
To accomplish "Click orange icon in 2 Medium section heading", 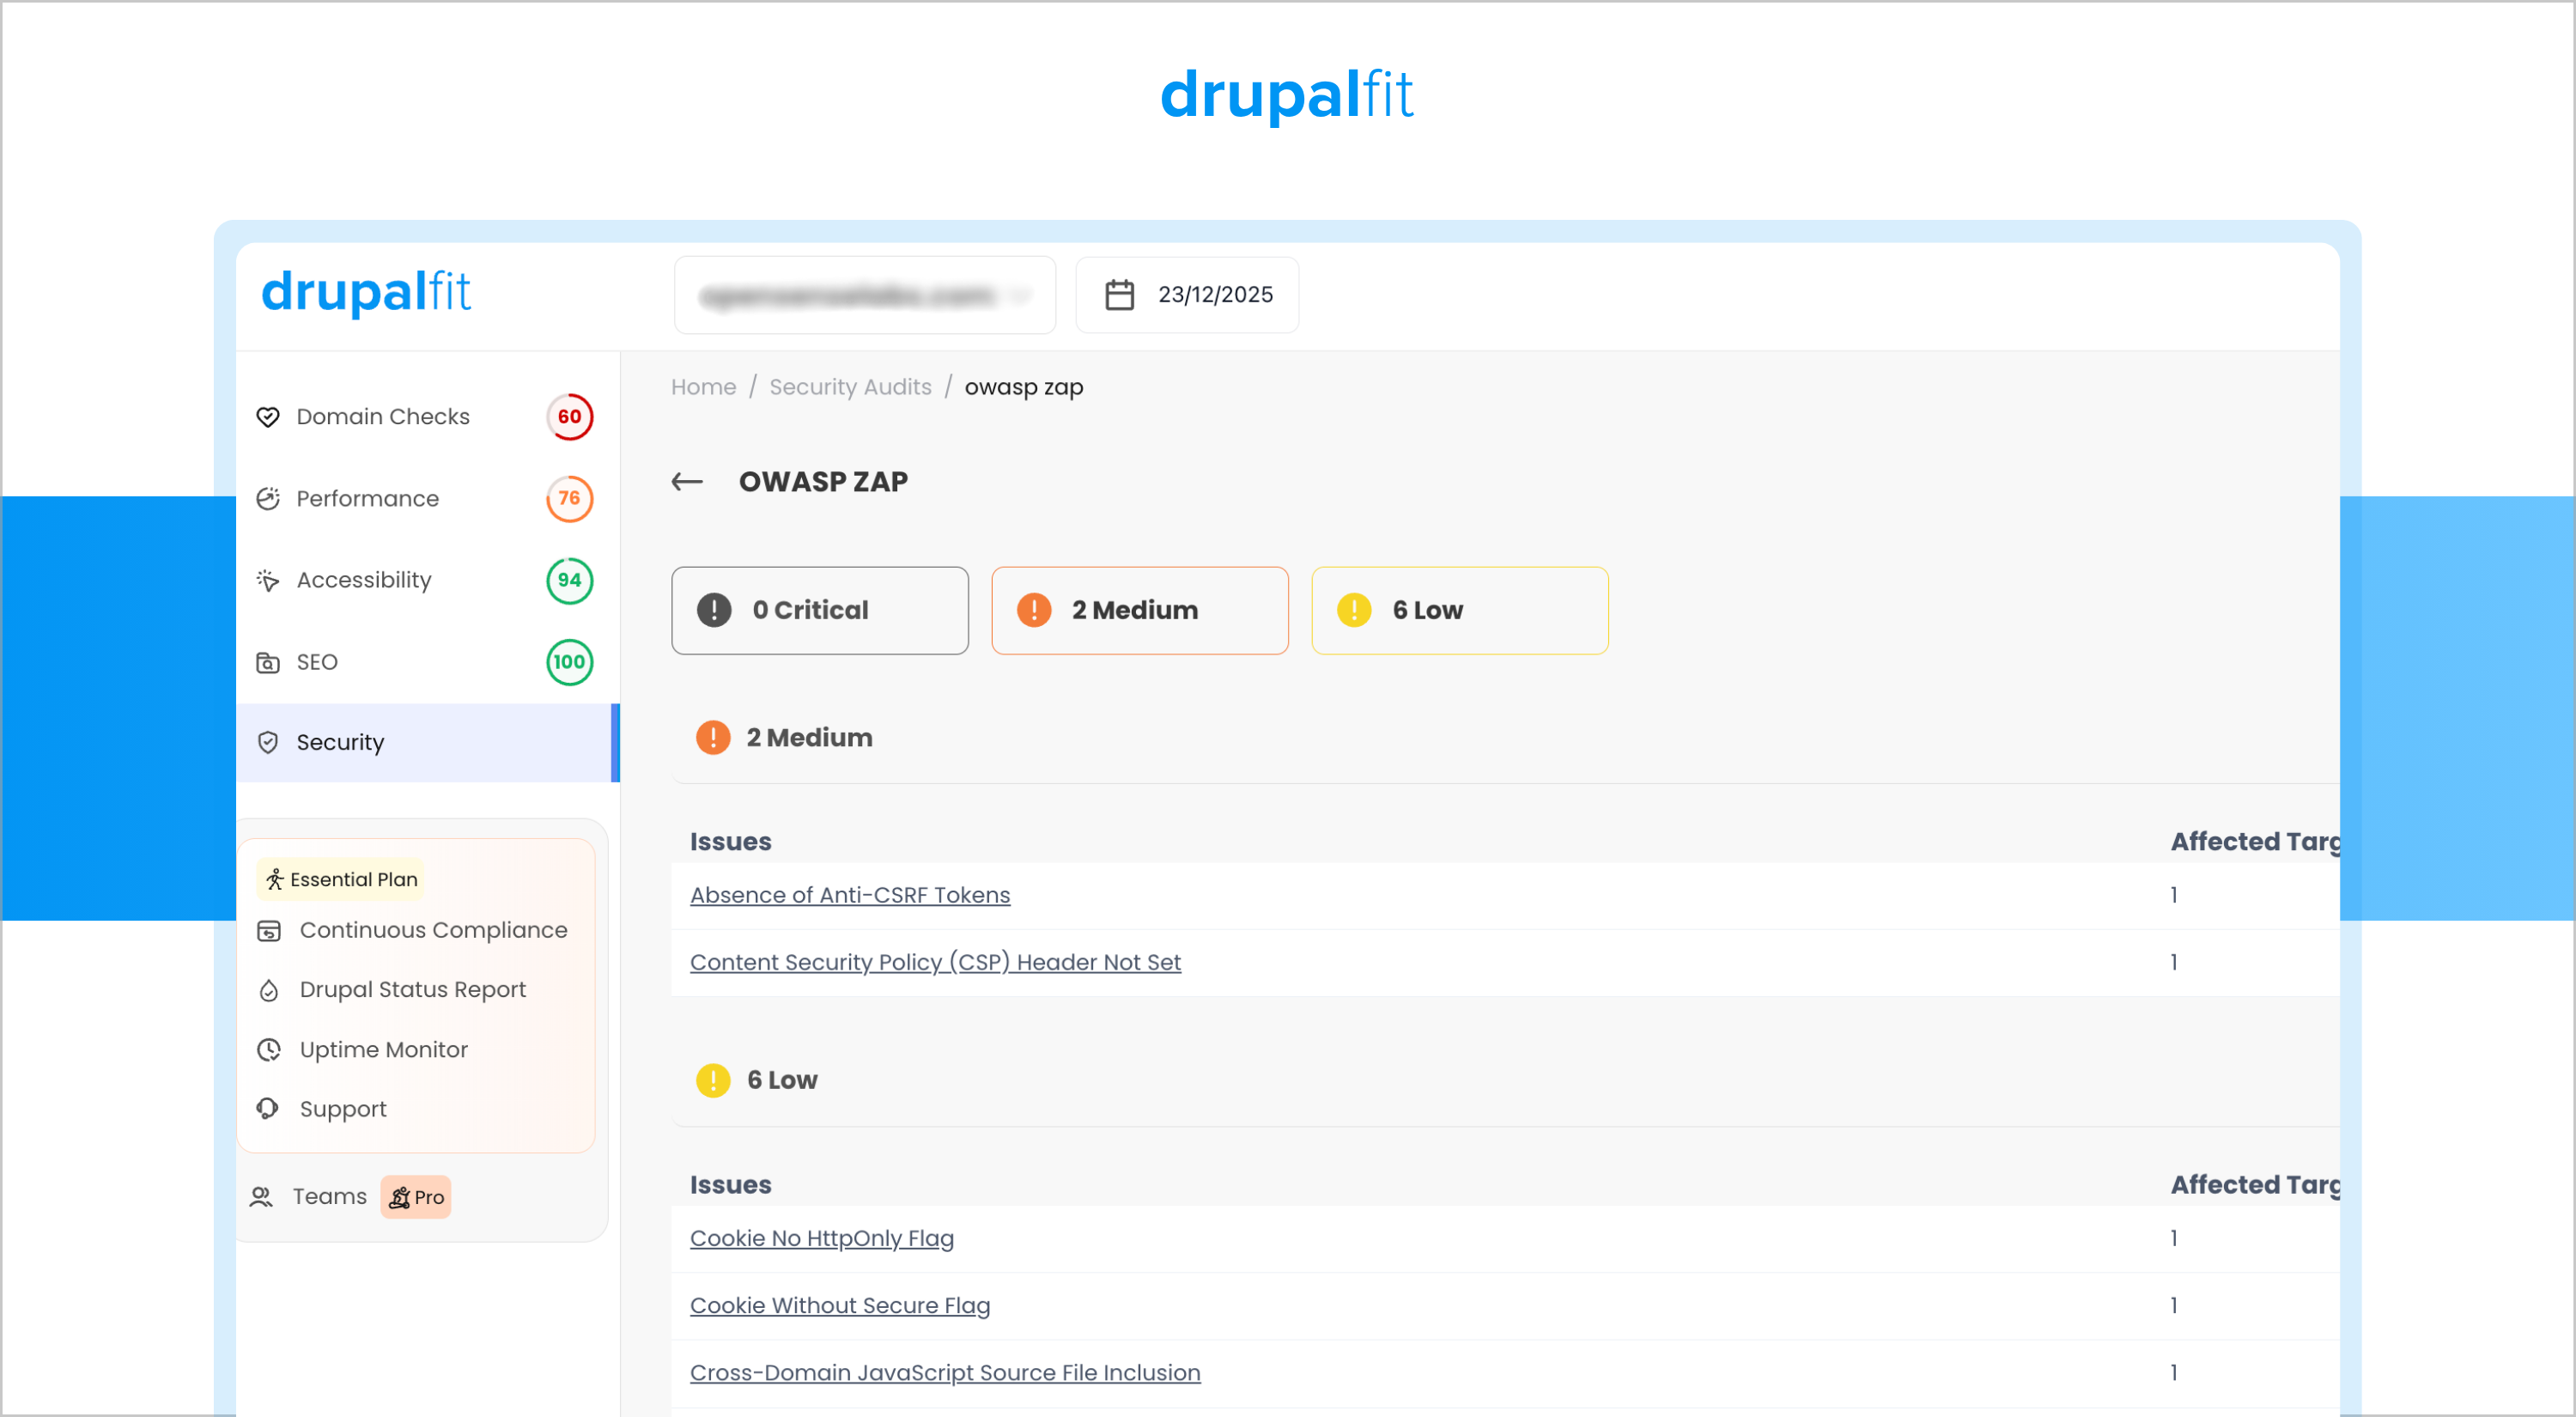I will tap(713, 738).
